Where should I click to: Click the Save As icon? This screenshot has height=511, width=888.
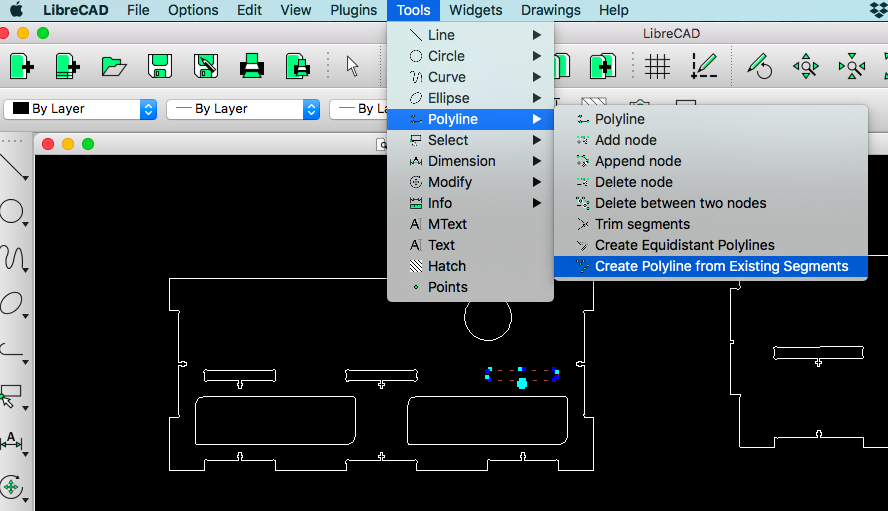tap(206, 66)
